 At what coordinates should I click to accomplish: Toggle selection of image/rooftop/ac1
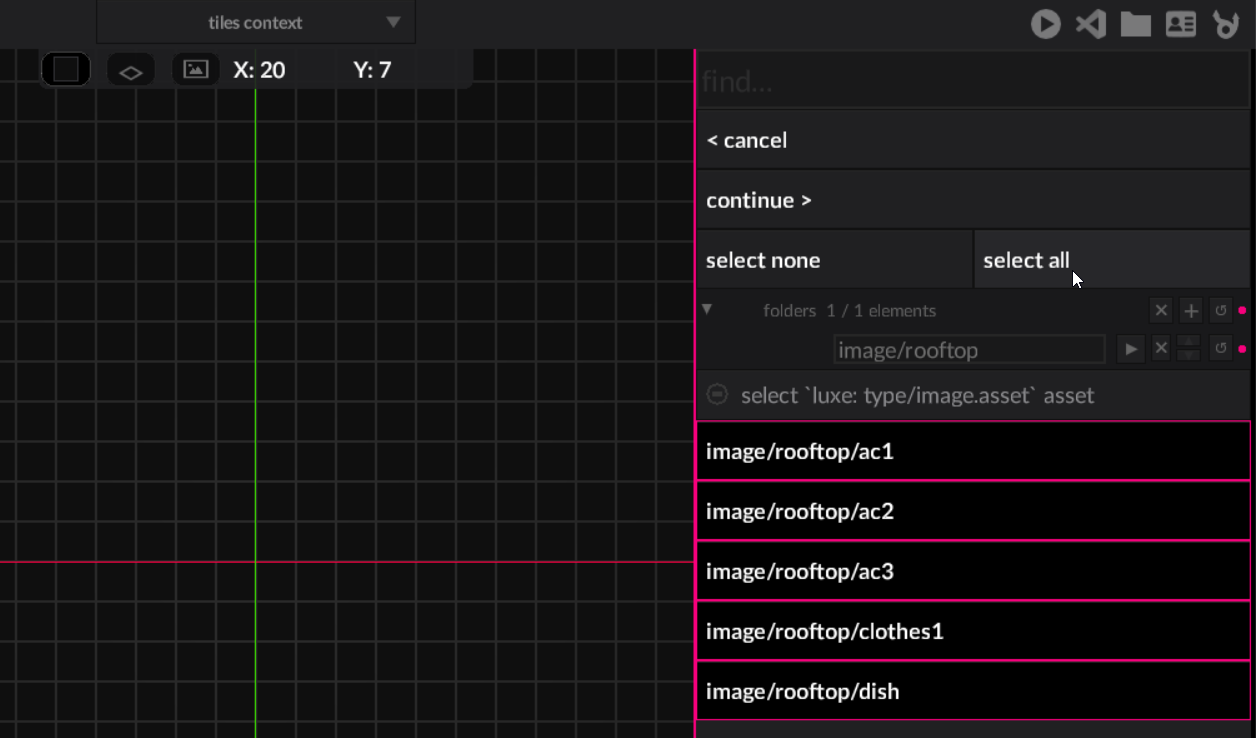pos(972,451)
